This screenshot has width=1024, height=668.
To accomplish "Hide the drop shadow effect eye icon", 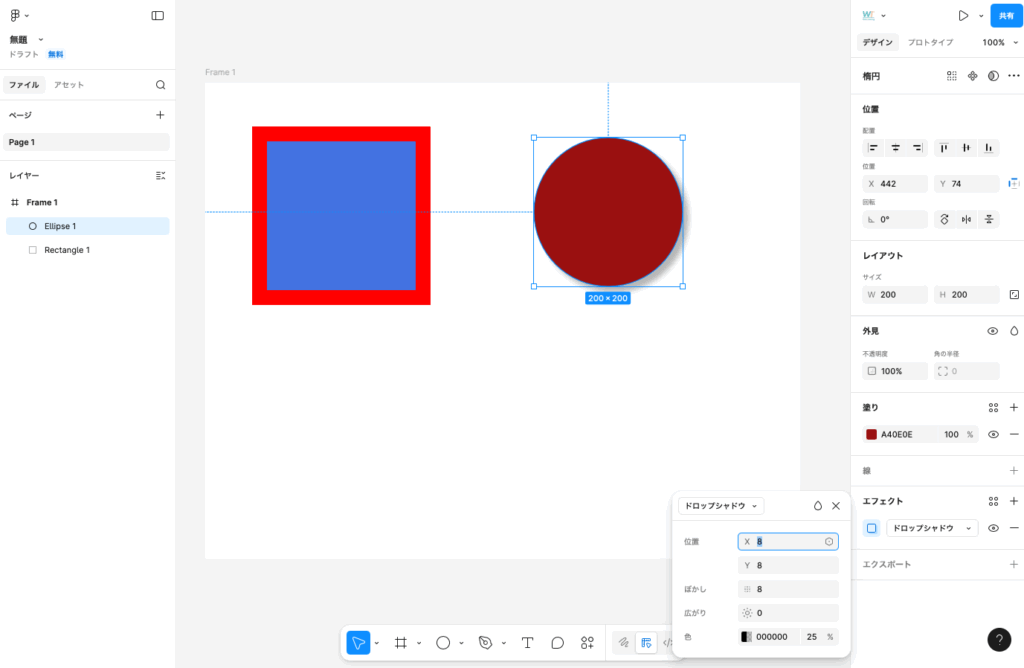I will pyautogui.click(x=993, y=528).
